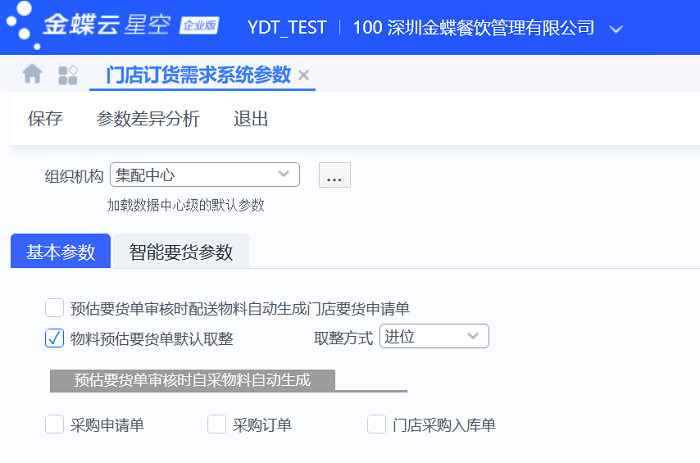Enable the 门店采购入库单 checkbox
700x463 pixels.
[377, 425]
